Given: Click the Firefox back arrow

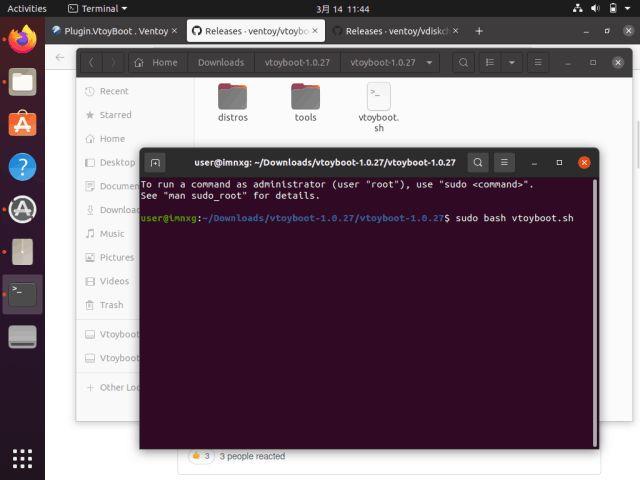Looking at the screenshot, I should coord(60,57).
